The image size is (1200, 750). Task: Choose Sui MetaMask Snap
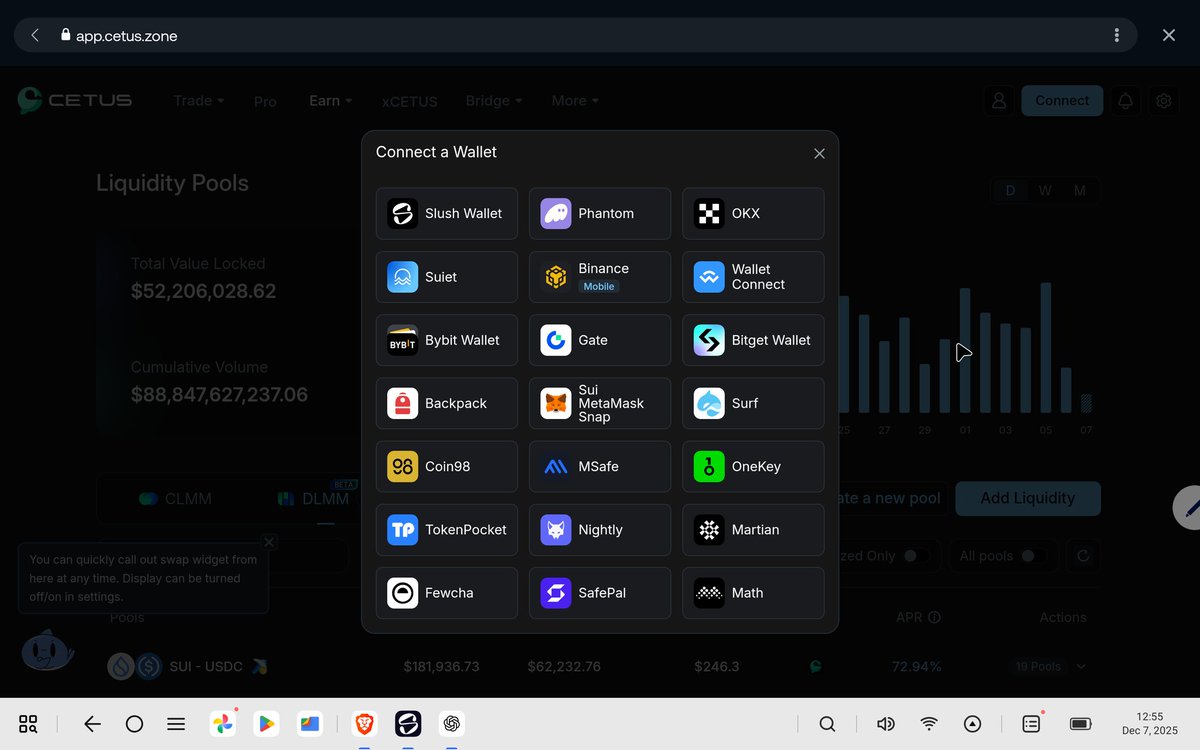pos(600,403)
